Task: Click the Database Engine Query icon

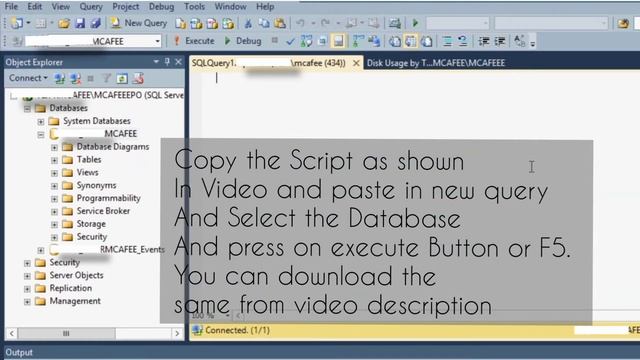Action: tap(180, 23)
